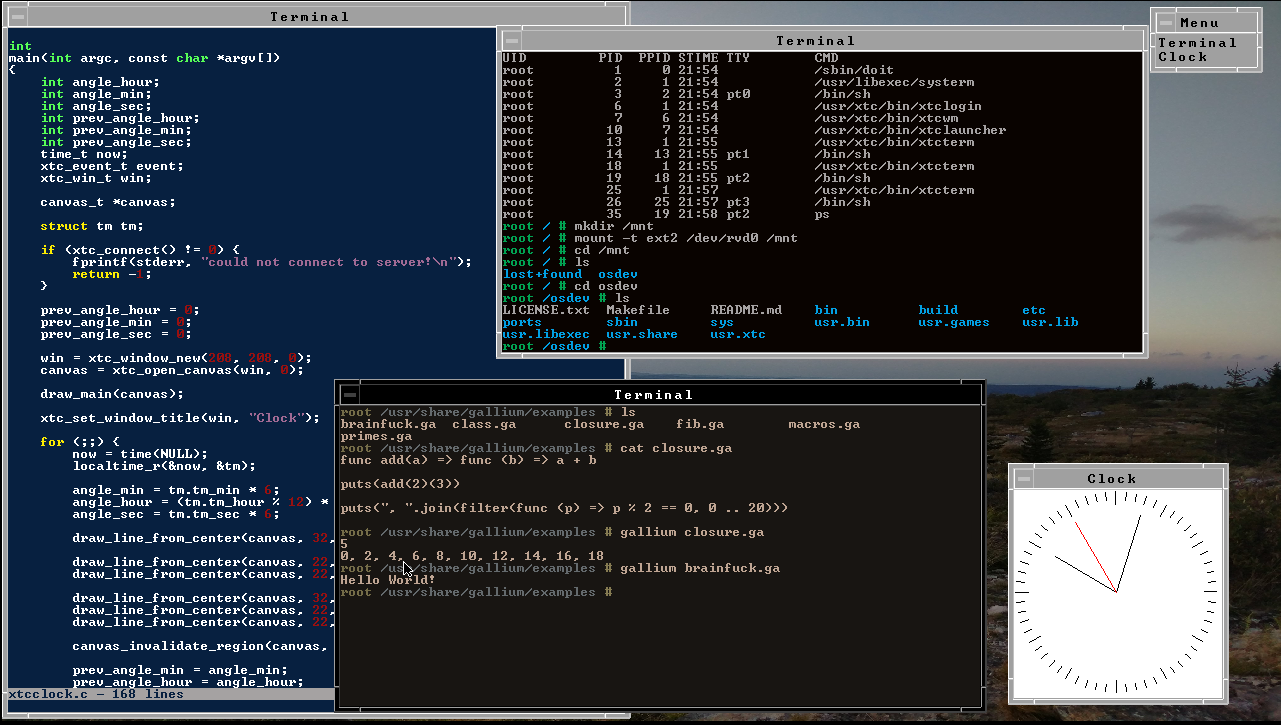Click the fprintf 'could not connect' line

pyautogui.click(x=272, y=262)
